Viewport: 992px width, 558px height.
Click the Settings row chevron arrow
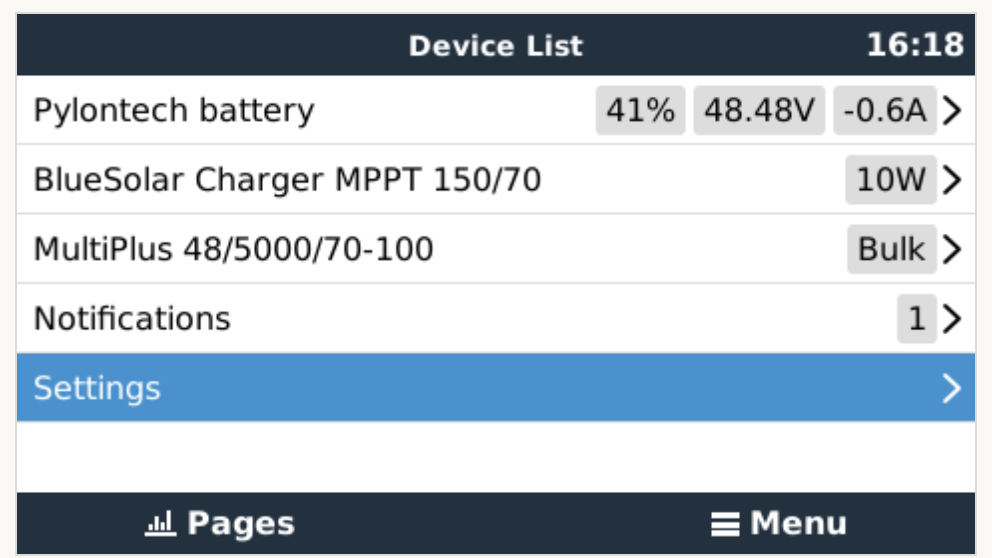(x=952, y=388)
